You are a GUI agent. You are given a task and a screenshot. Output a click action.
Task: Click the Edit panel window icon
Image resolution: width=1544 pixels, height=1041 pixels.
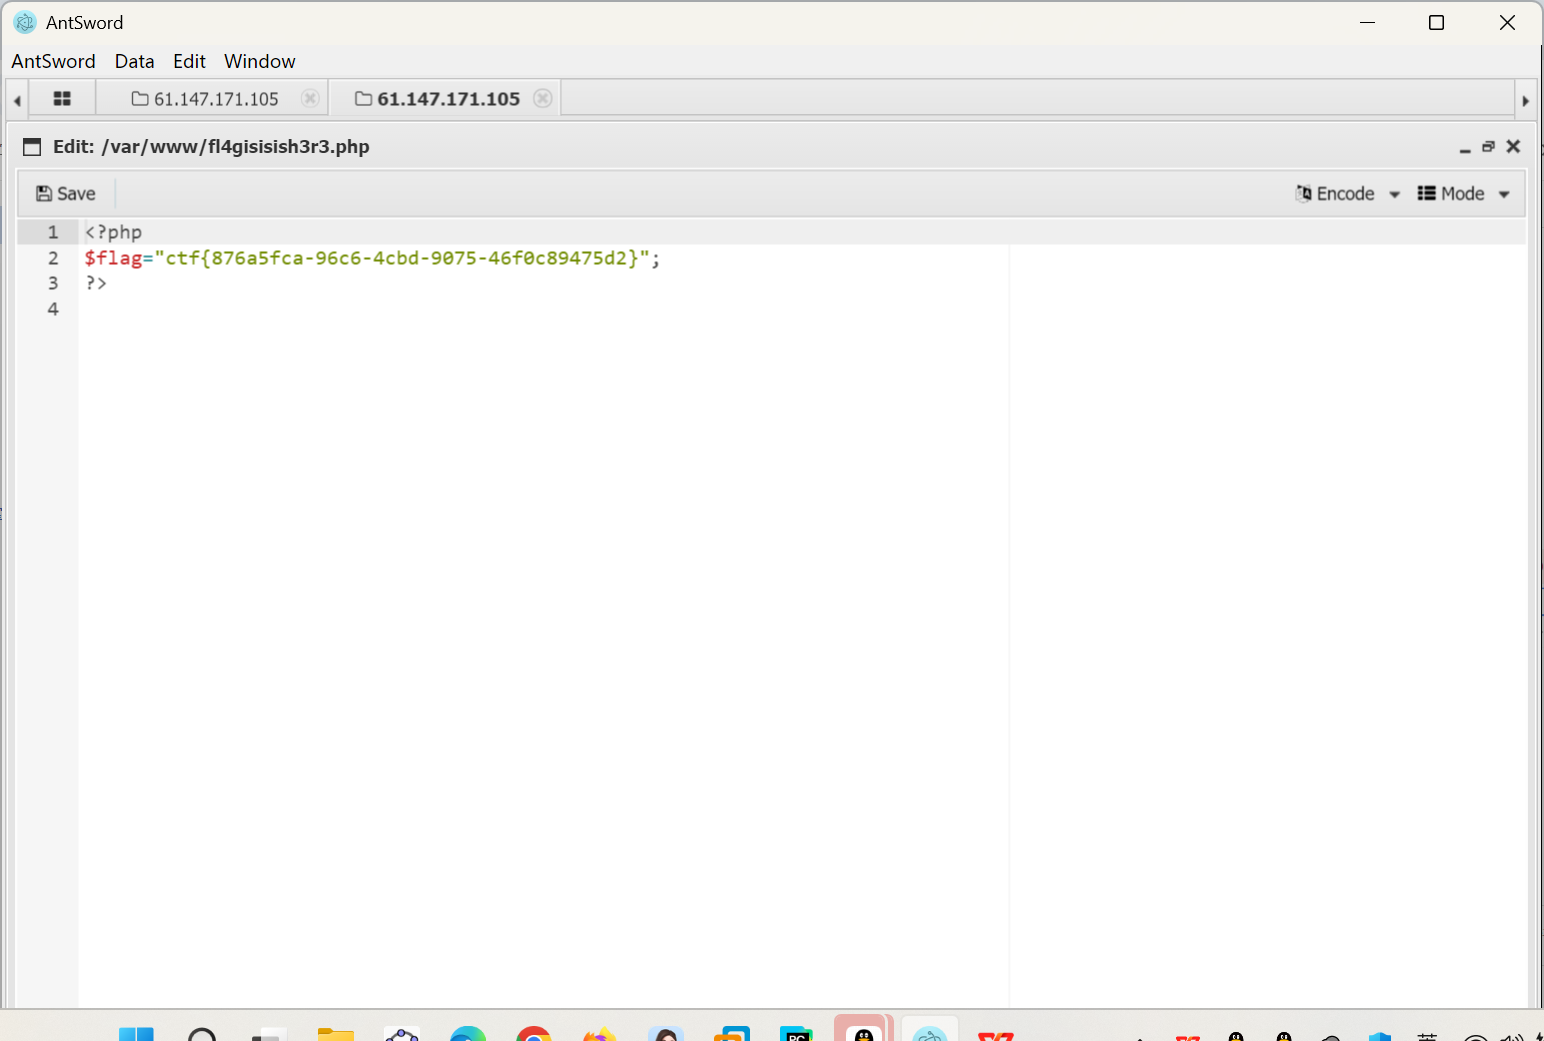(x=32, y=147)
